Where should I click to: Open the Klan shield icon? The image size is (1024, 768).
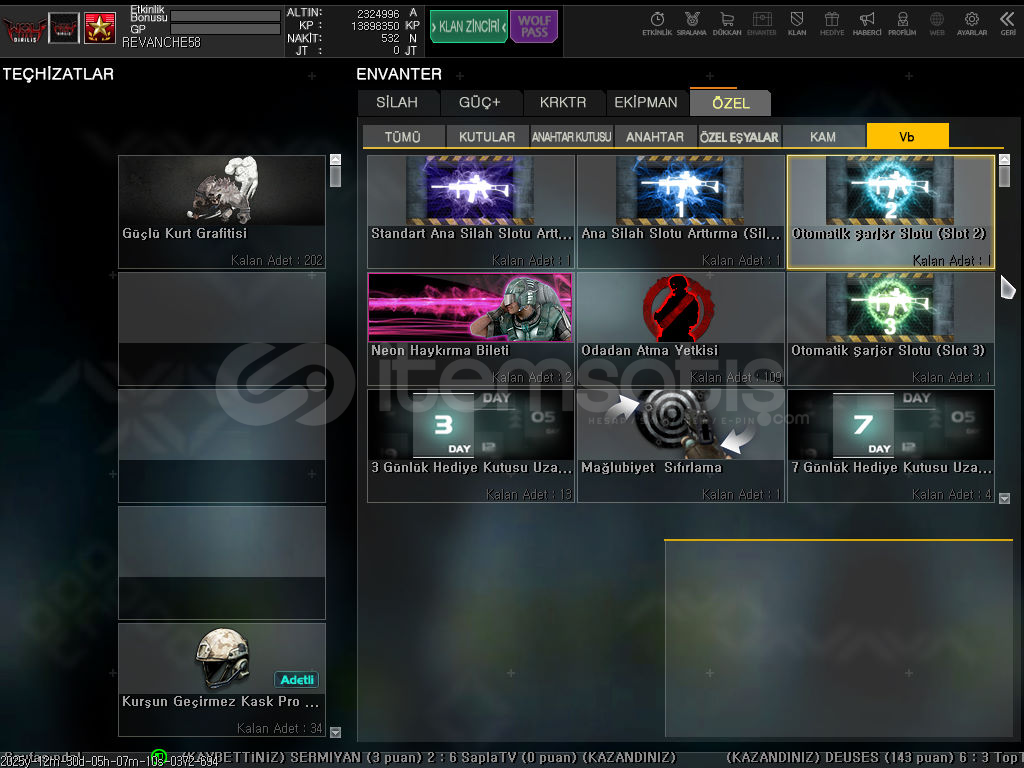tap(797, 23)
